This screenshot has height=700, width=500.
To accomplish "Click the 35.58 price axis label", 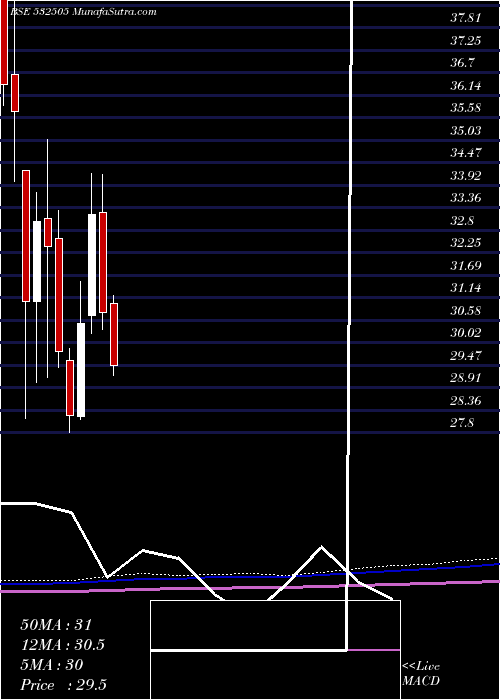I will point(466,108).
